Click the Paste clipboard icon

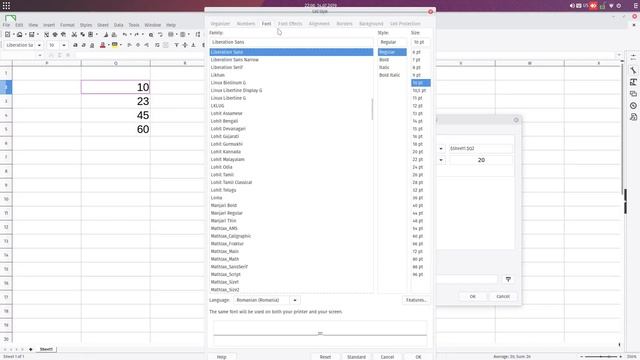coord(91,35)
